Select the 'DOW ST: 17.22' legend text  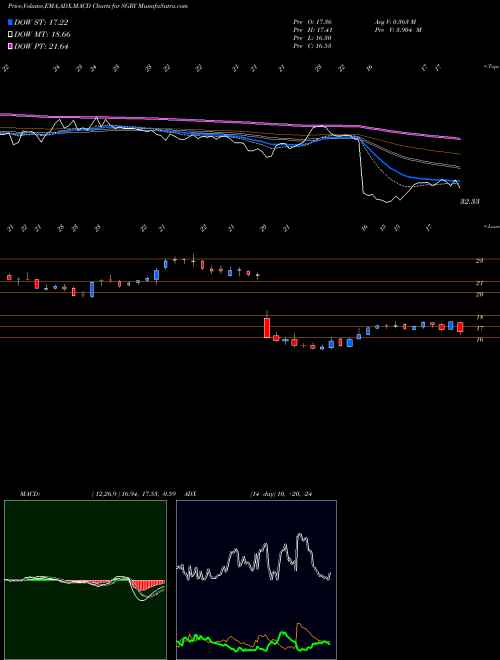[x=41, y=22]
